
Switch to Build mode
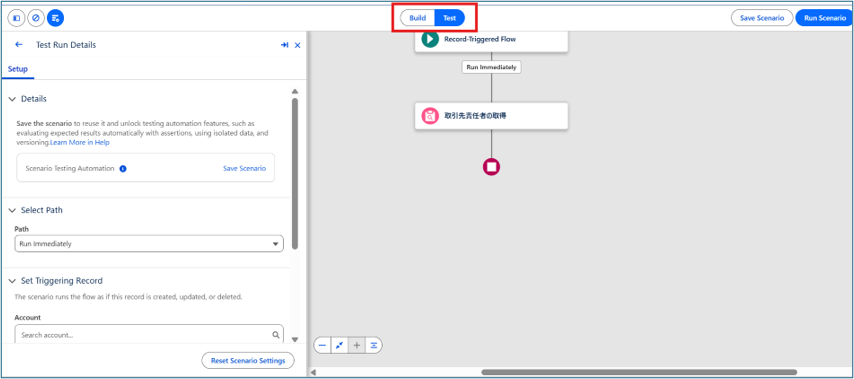pyautogui.click(x=418, y=18)
